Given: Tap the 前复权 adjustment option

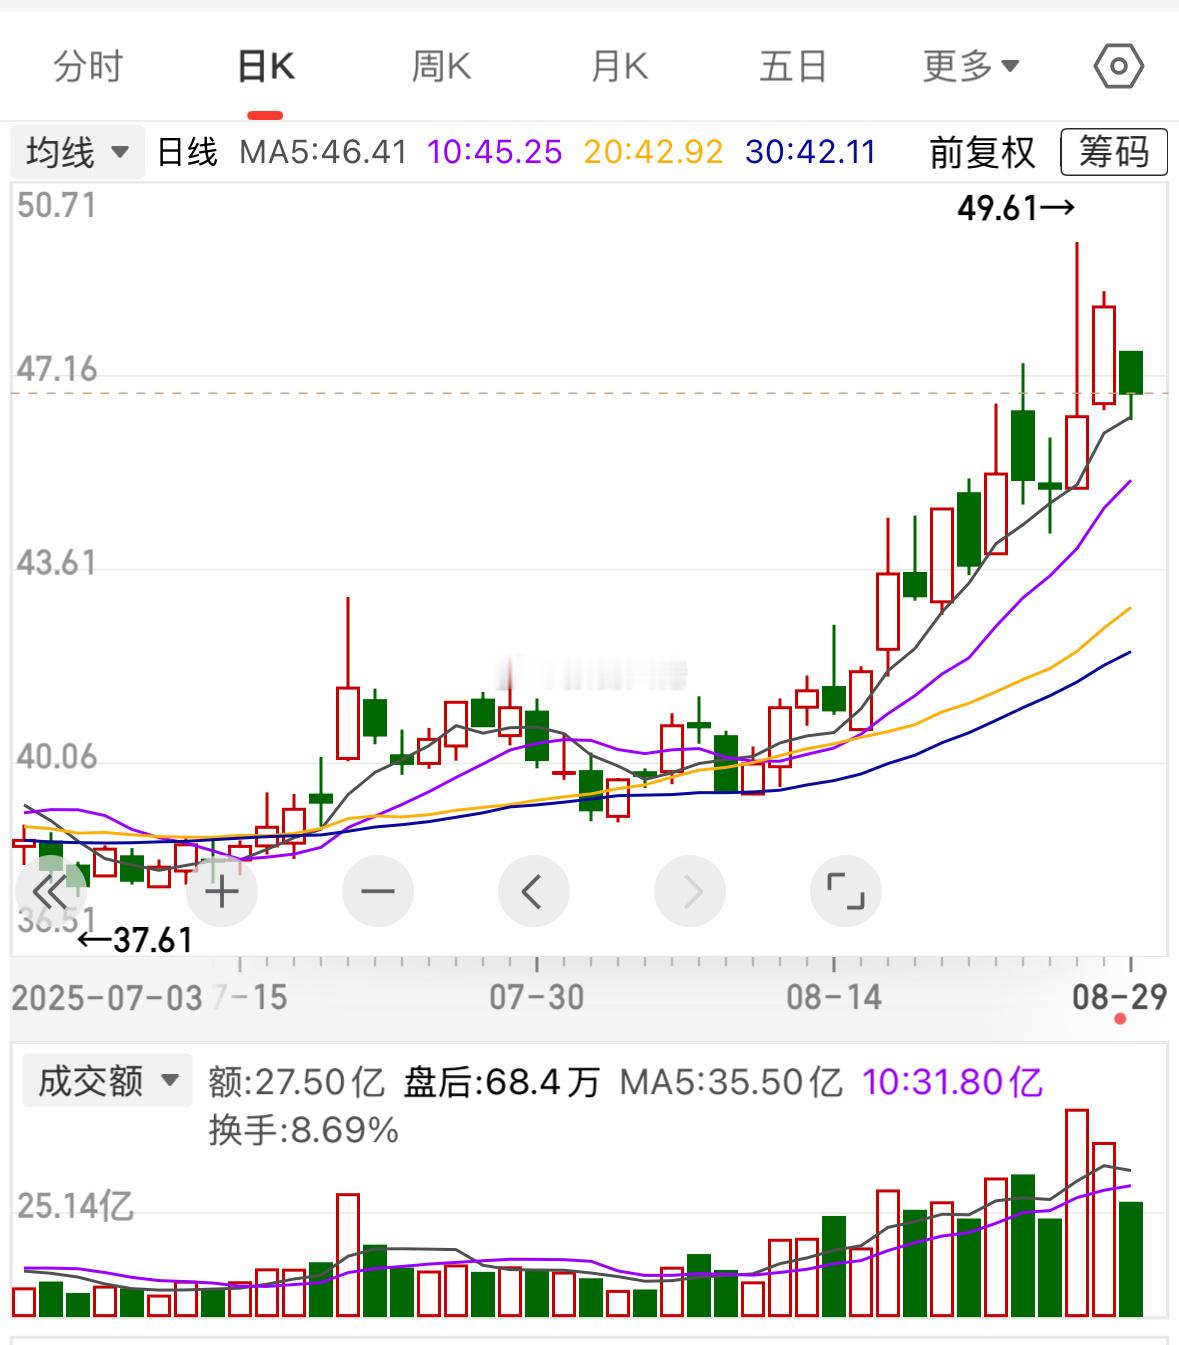Looking at the screenshot, I should [982, 152].
